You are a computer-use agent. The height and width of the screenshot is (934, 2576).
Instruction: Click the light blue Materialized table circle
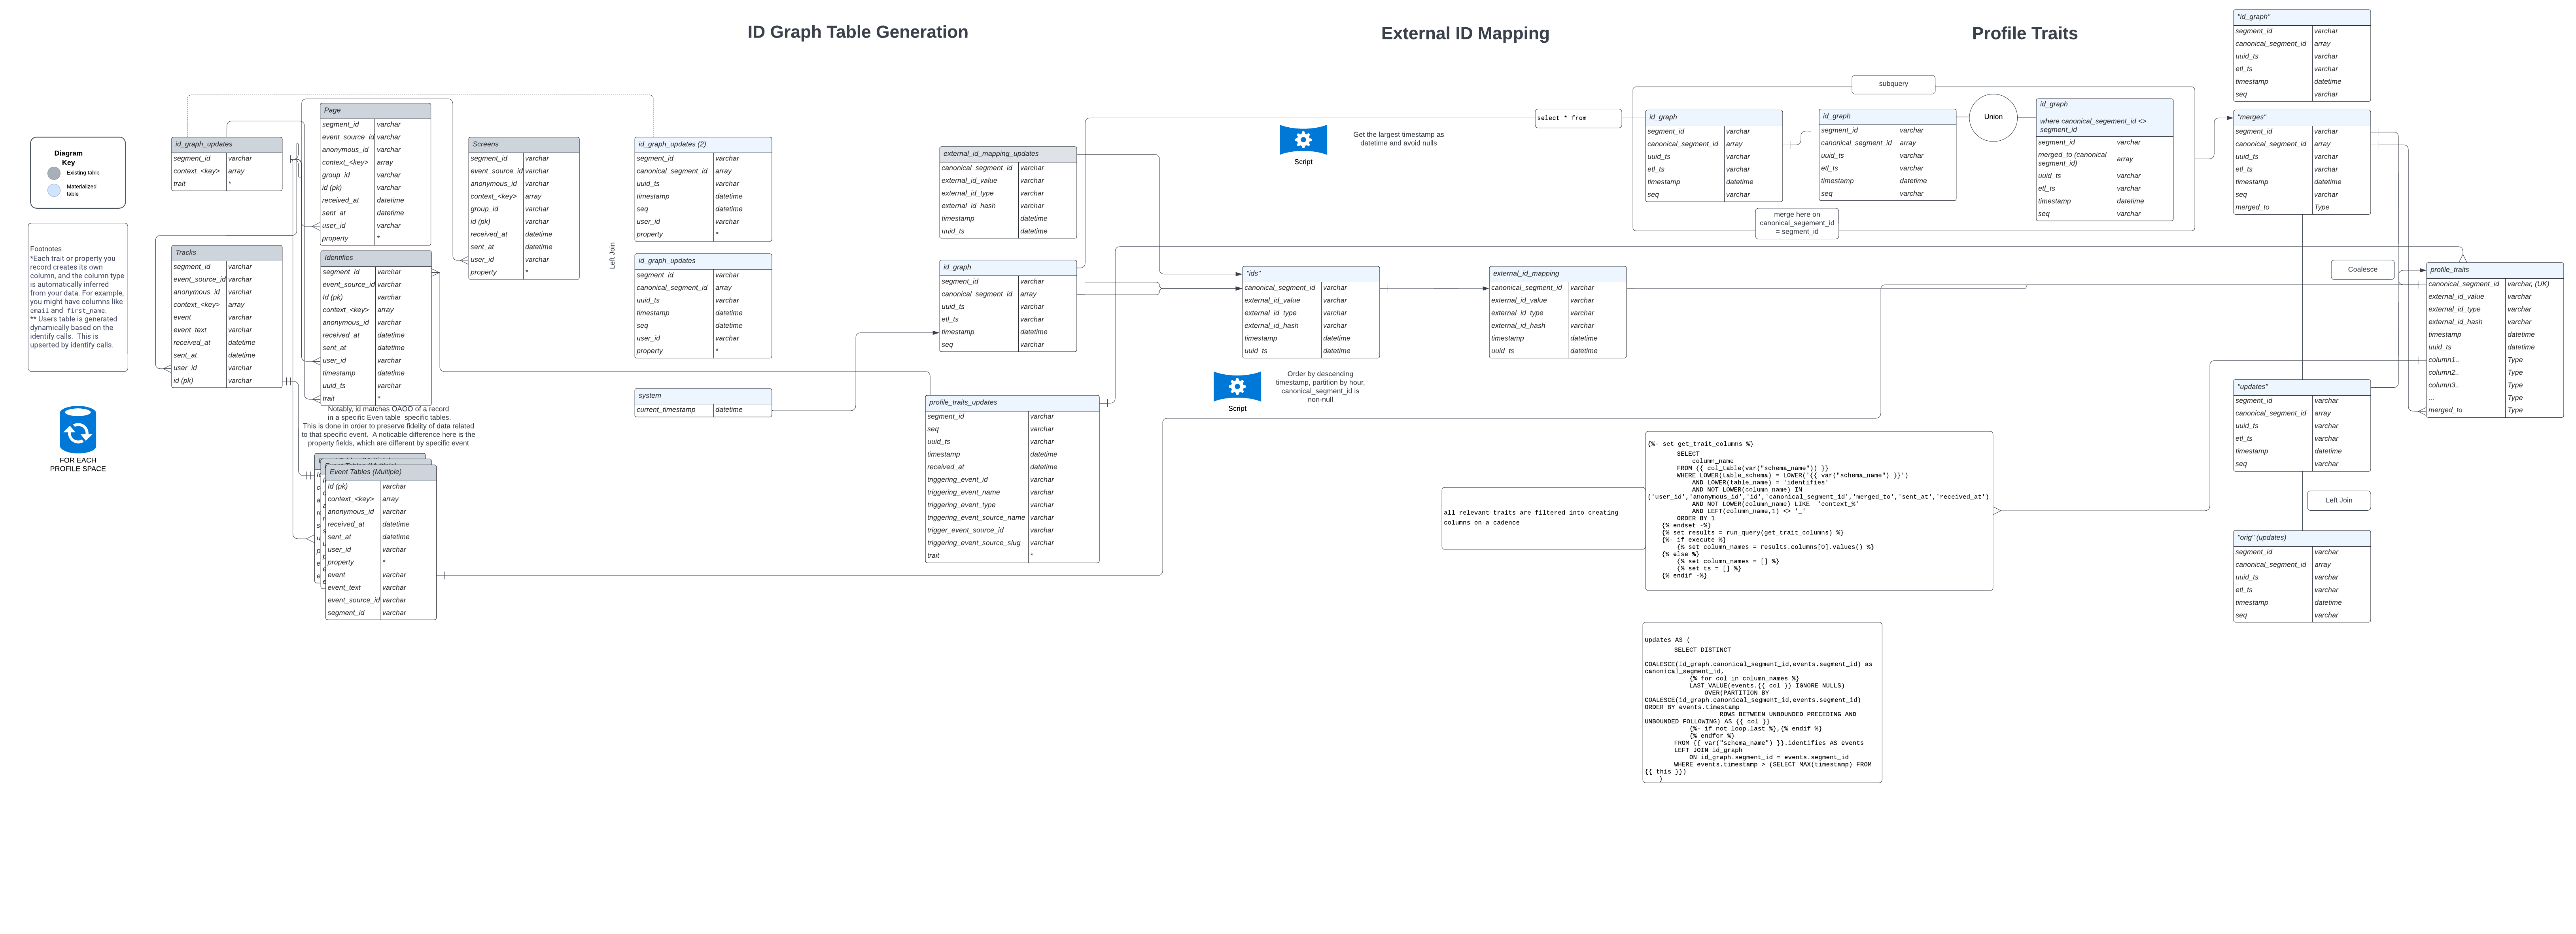click(x=54, y=190)
